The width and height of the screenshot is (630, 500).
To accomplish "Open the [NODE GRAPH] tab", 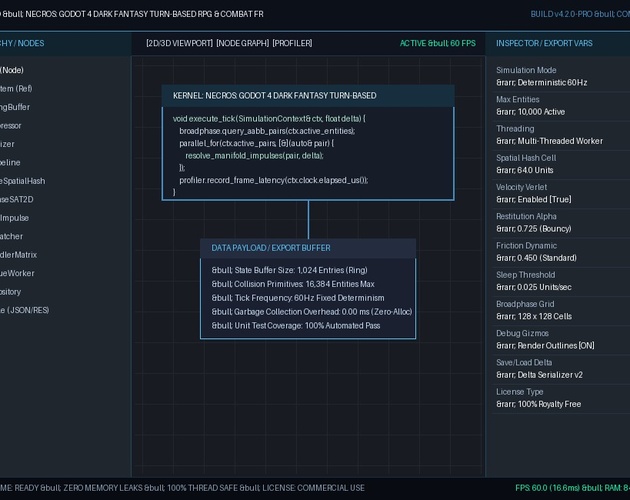I will (243, 43).
